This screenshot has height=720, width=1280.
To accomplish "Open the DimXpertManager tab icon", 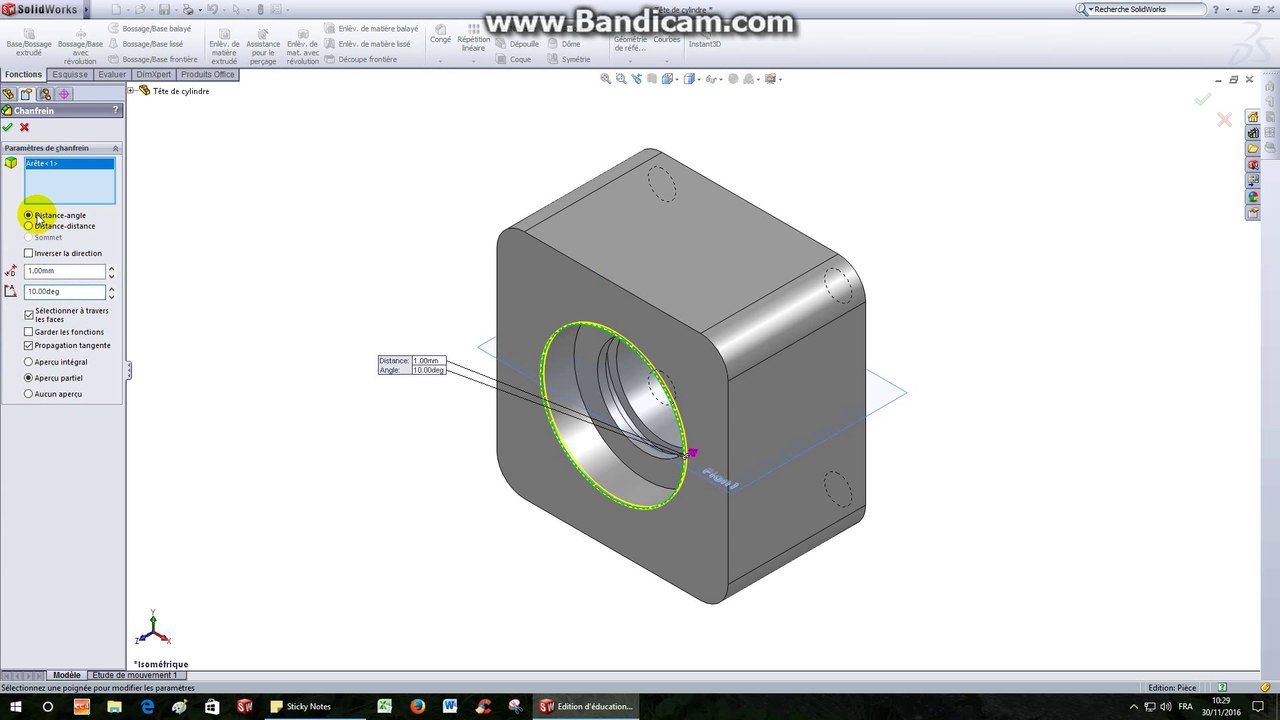I will 64,94.
